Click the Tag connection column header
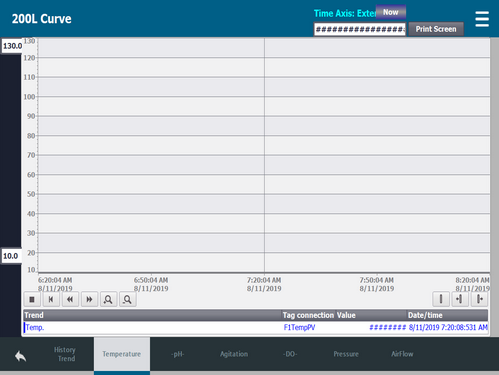499x375 pixels. coord(308,315)
